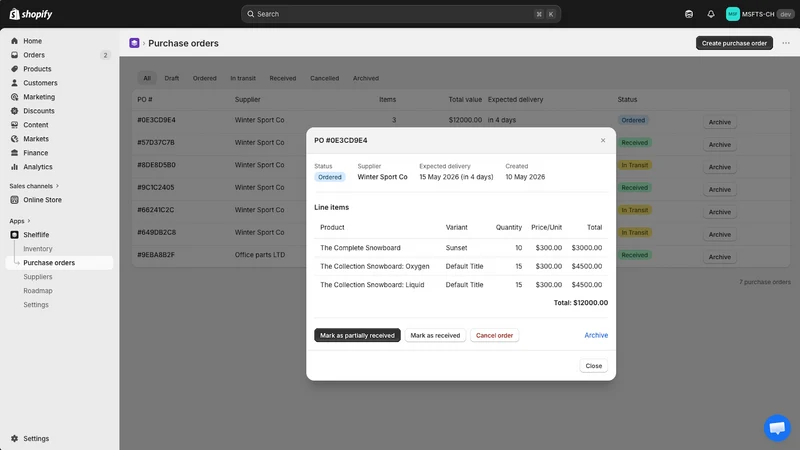This screenshot has width=800, height=450.
Task: Click the Settings gear icon
Action: coord(14,438)
